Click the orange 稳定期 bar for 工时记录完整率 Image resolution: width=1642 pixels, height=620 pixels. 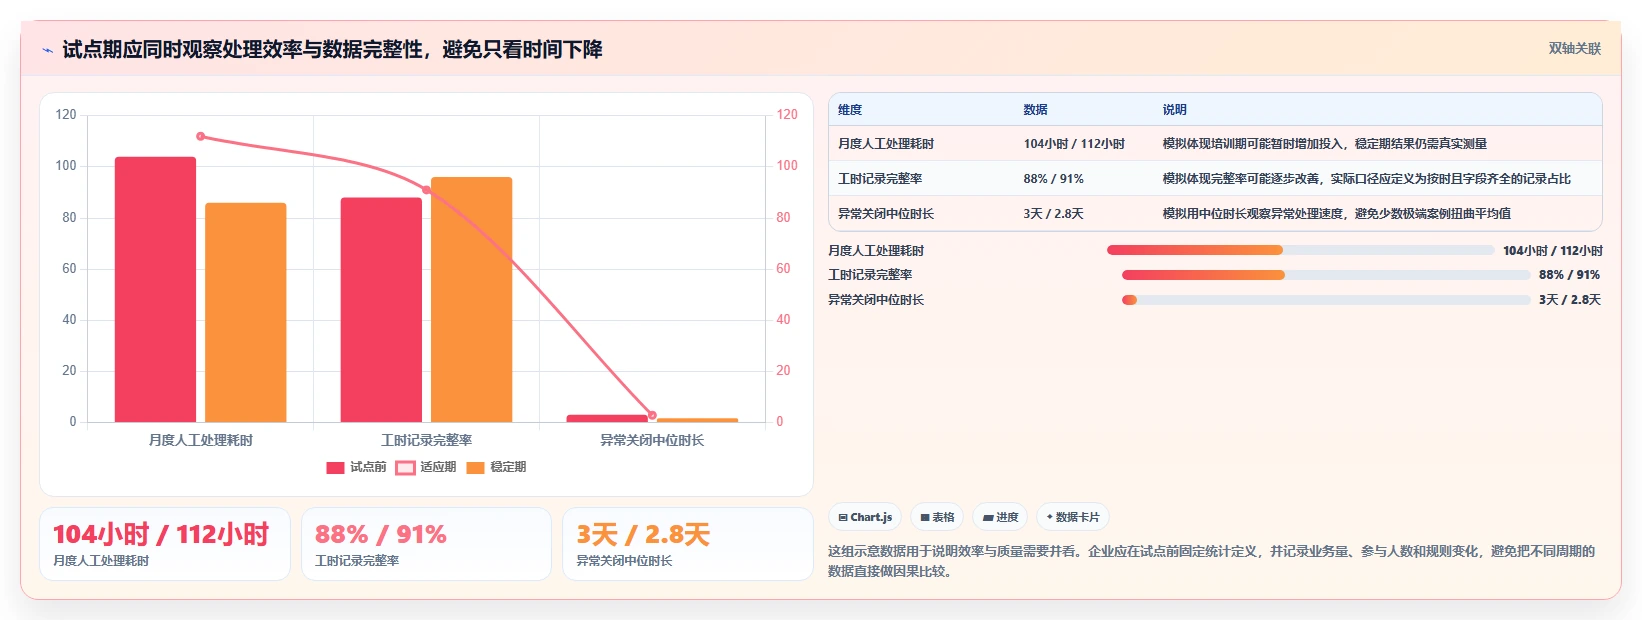point(471,299)
